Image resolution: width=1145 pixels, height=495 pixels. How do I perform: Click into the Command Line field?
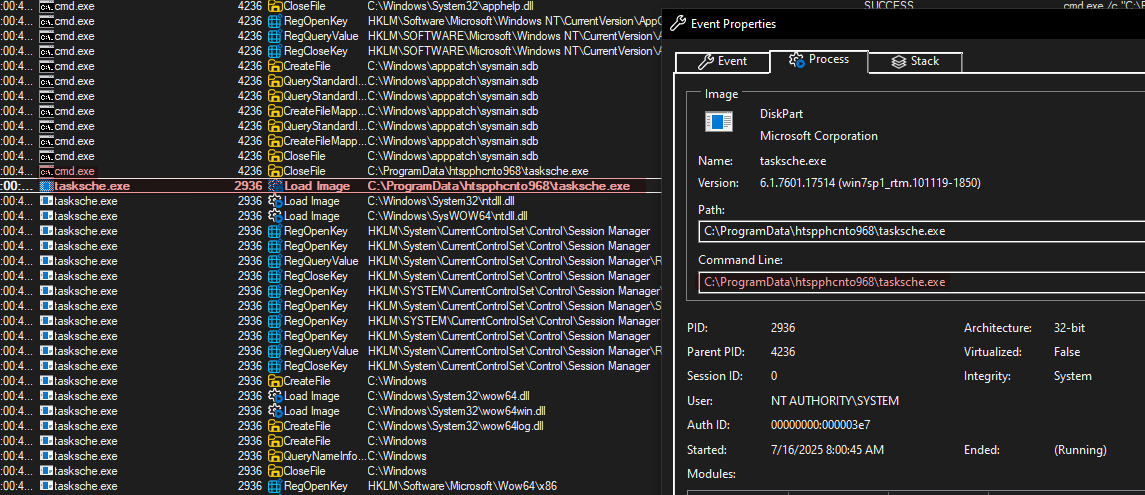920,282
